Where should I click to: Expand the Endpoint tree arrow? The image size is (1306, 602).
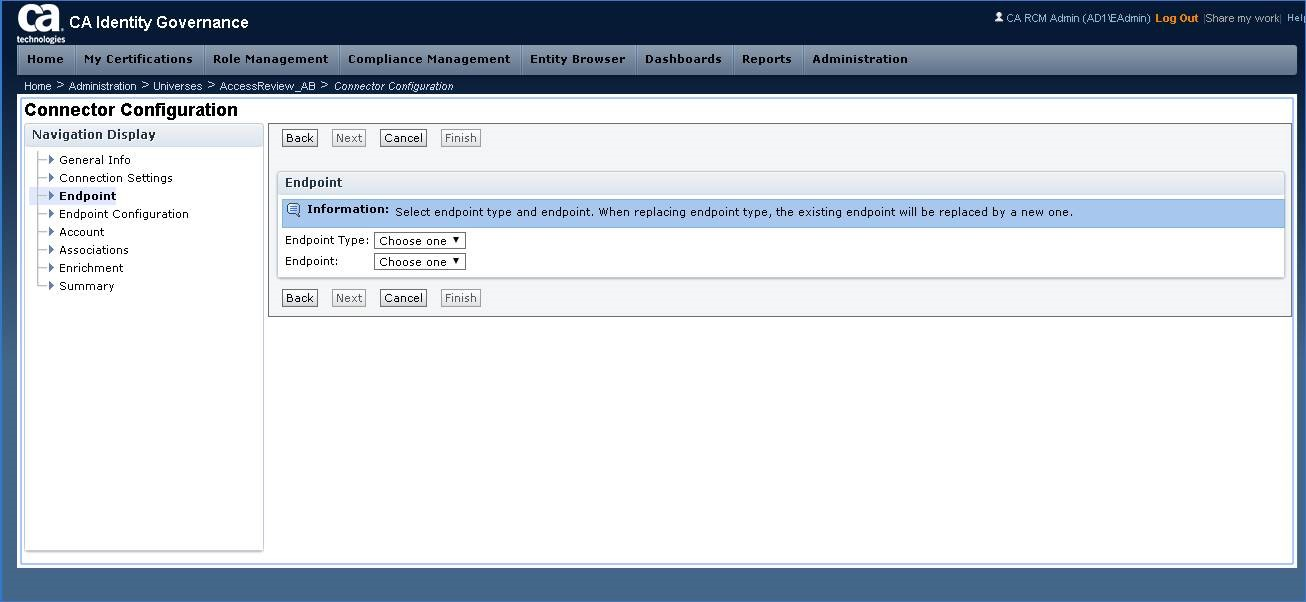[x=51, y=195]
